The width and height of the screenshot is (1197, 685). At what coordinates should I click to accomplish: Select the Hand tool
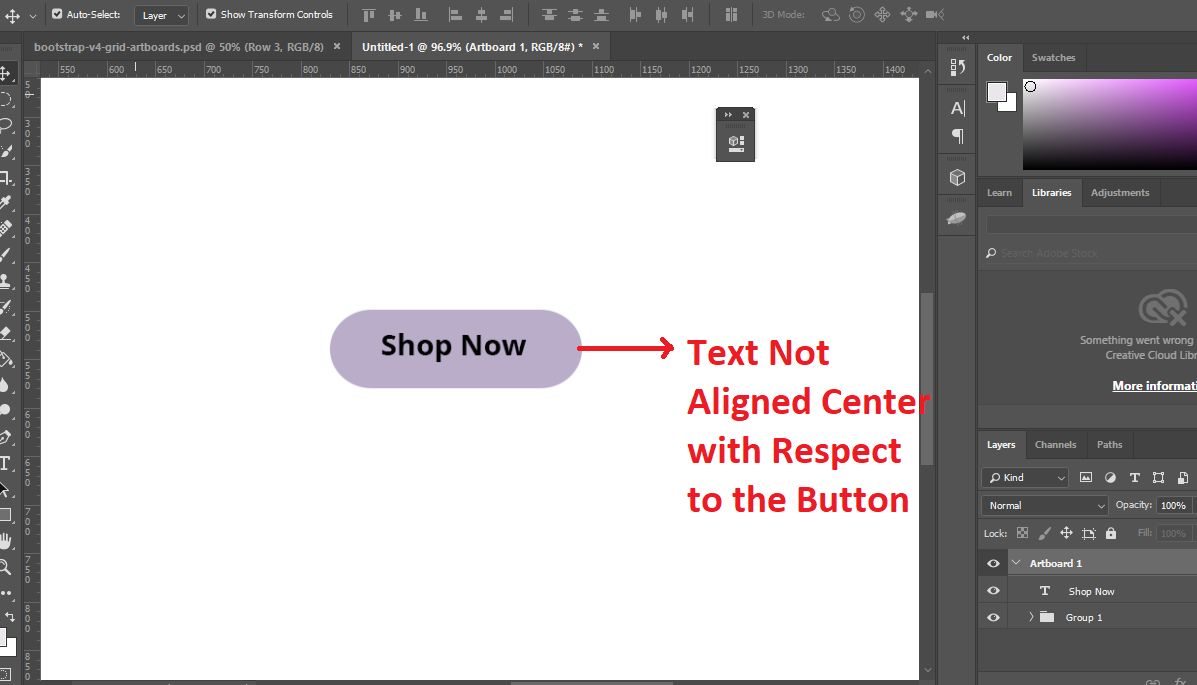click(x=5, y=541)
